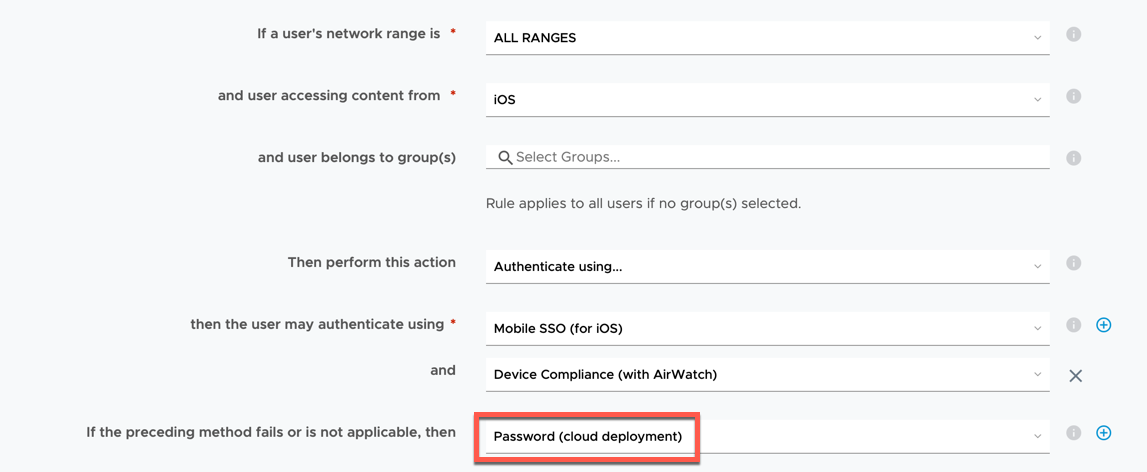Click info icon next to iOS device type
This screenshot has width=1147, height=472.
tap(1073, 97)
